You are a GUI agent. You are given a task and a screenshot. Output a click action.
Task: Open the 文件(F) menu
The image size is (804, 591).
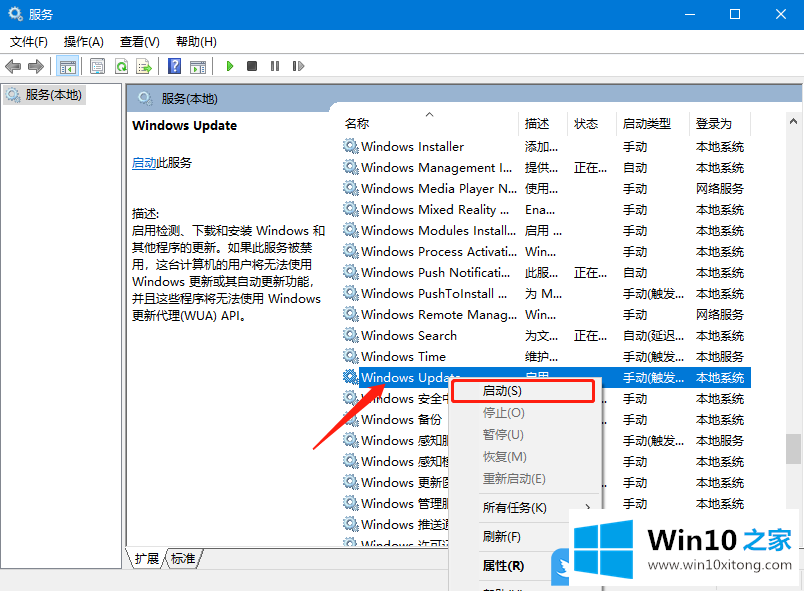[x=29, y=42]
